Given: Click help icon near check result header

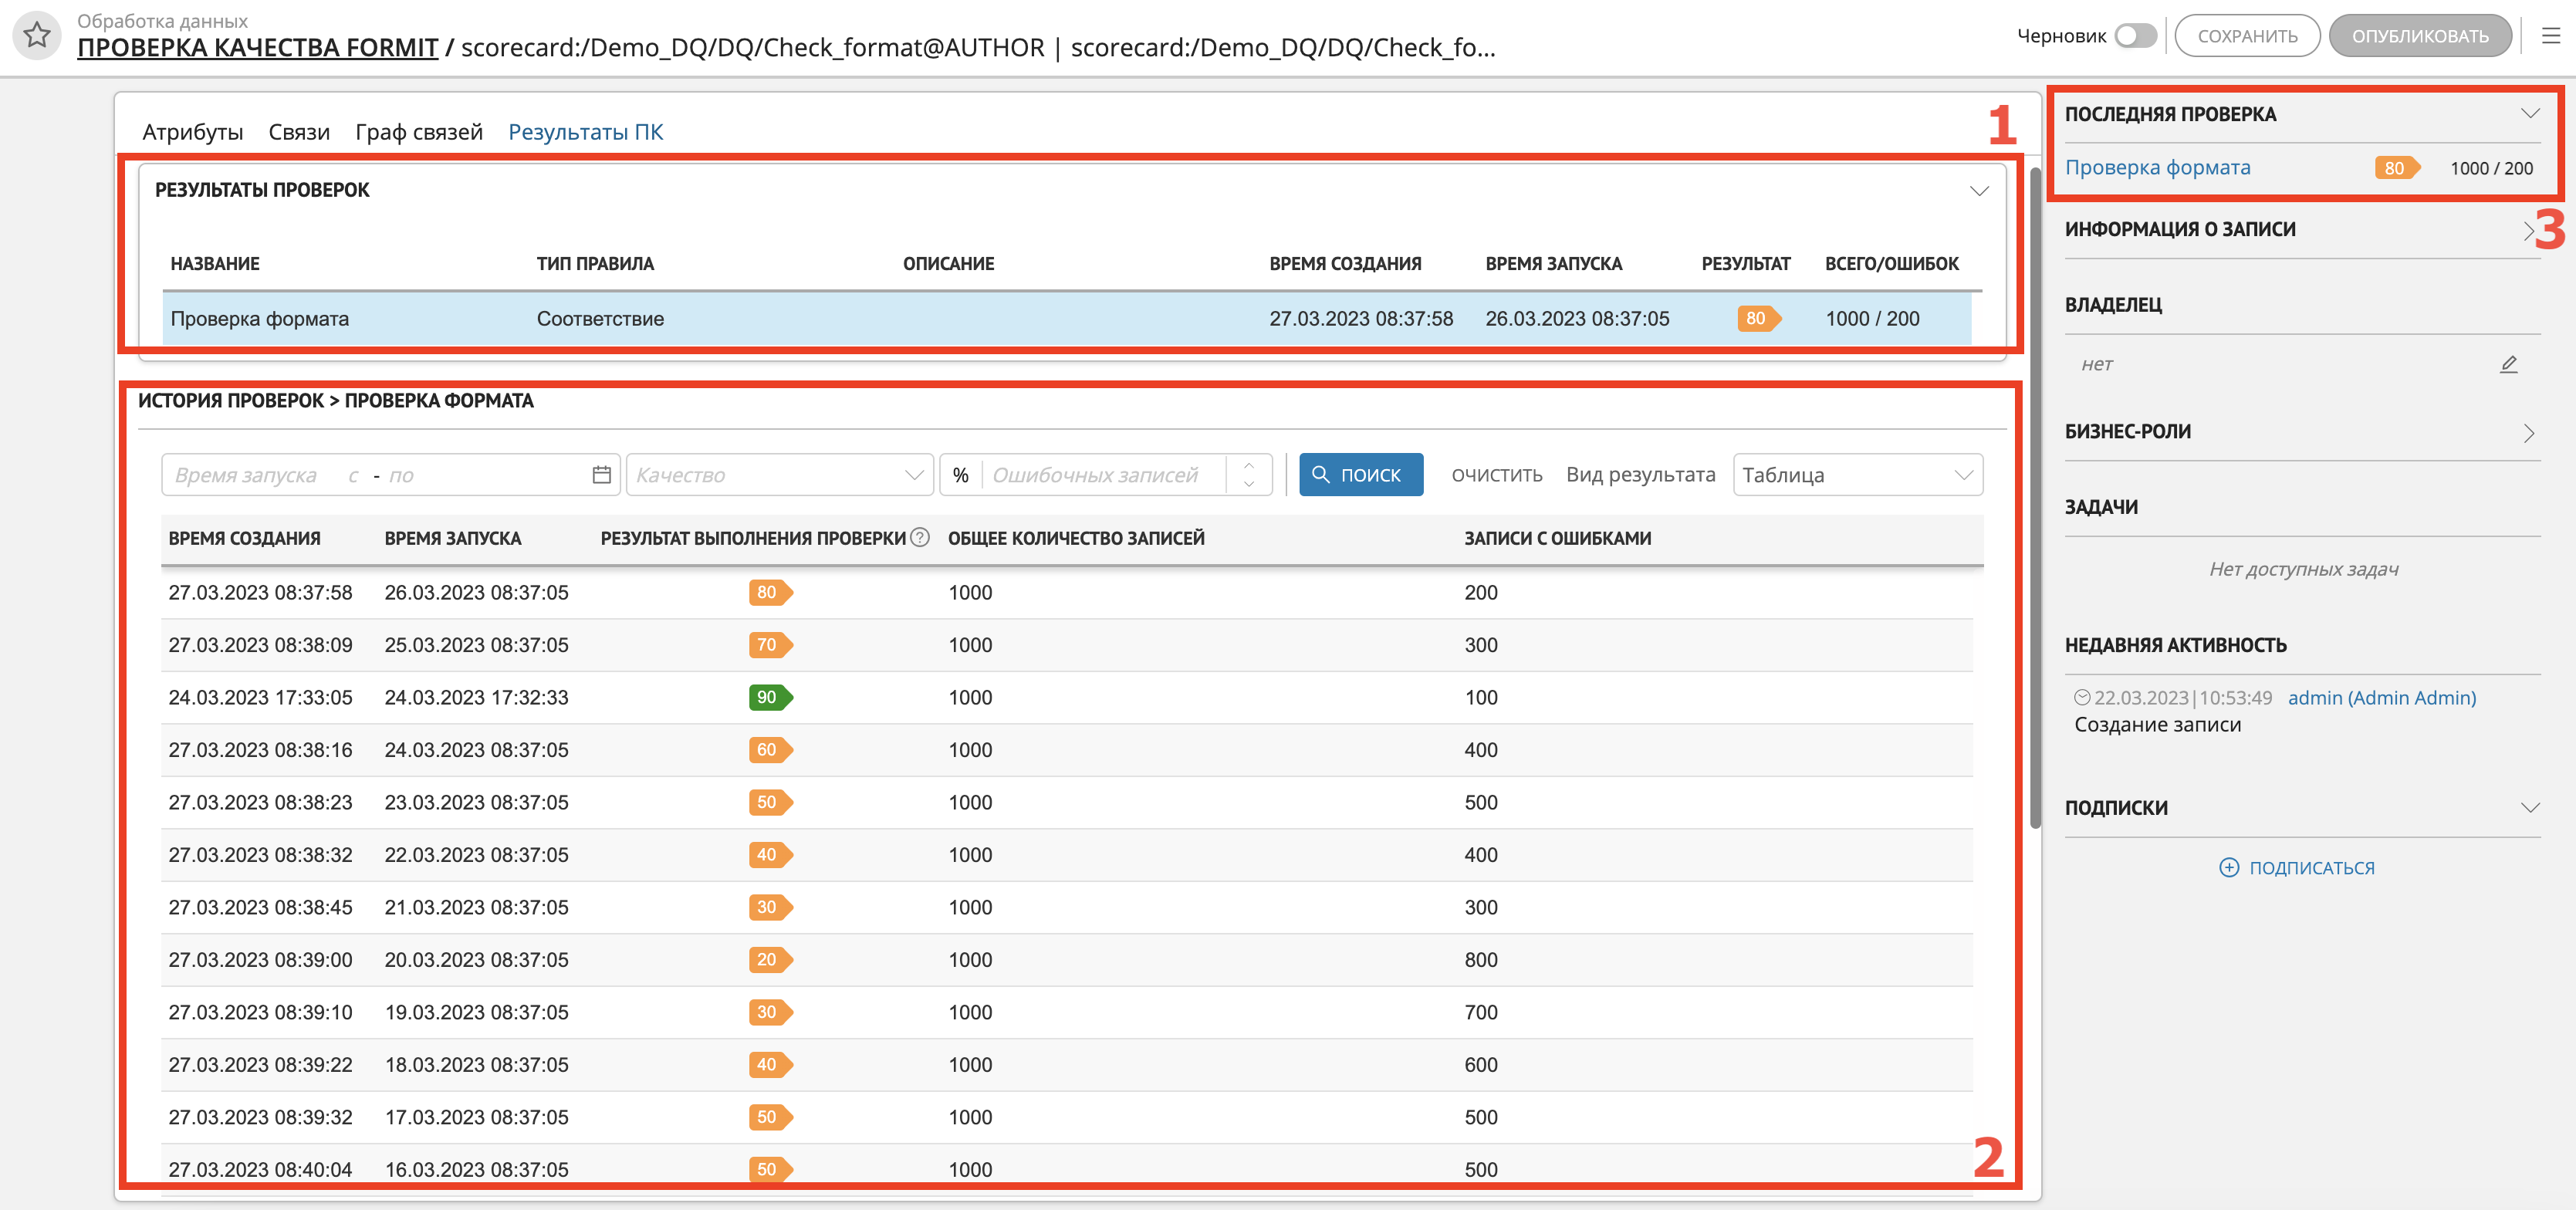Looking at the screenshot, I should pyautogui.click(x=920, y=538).
